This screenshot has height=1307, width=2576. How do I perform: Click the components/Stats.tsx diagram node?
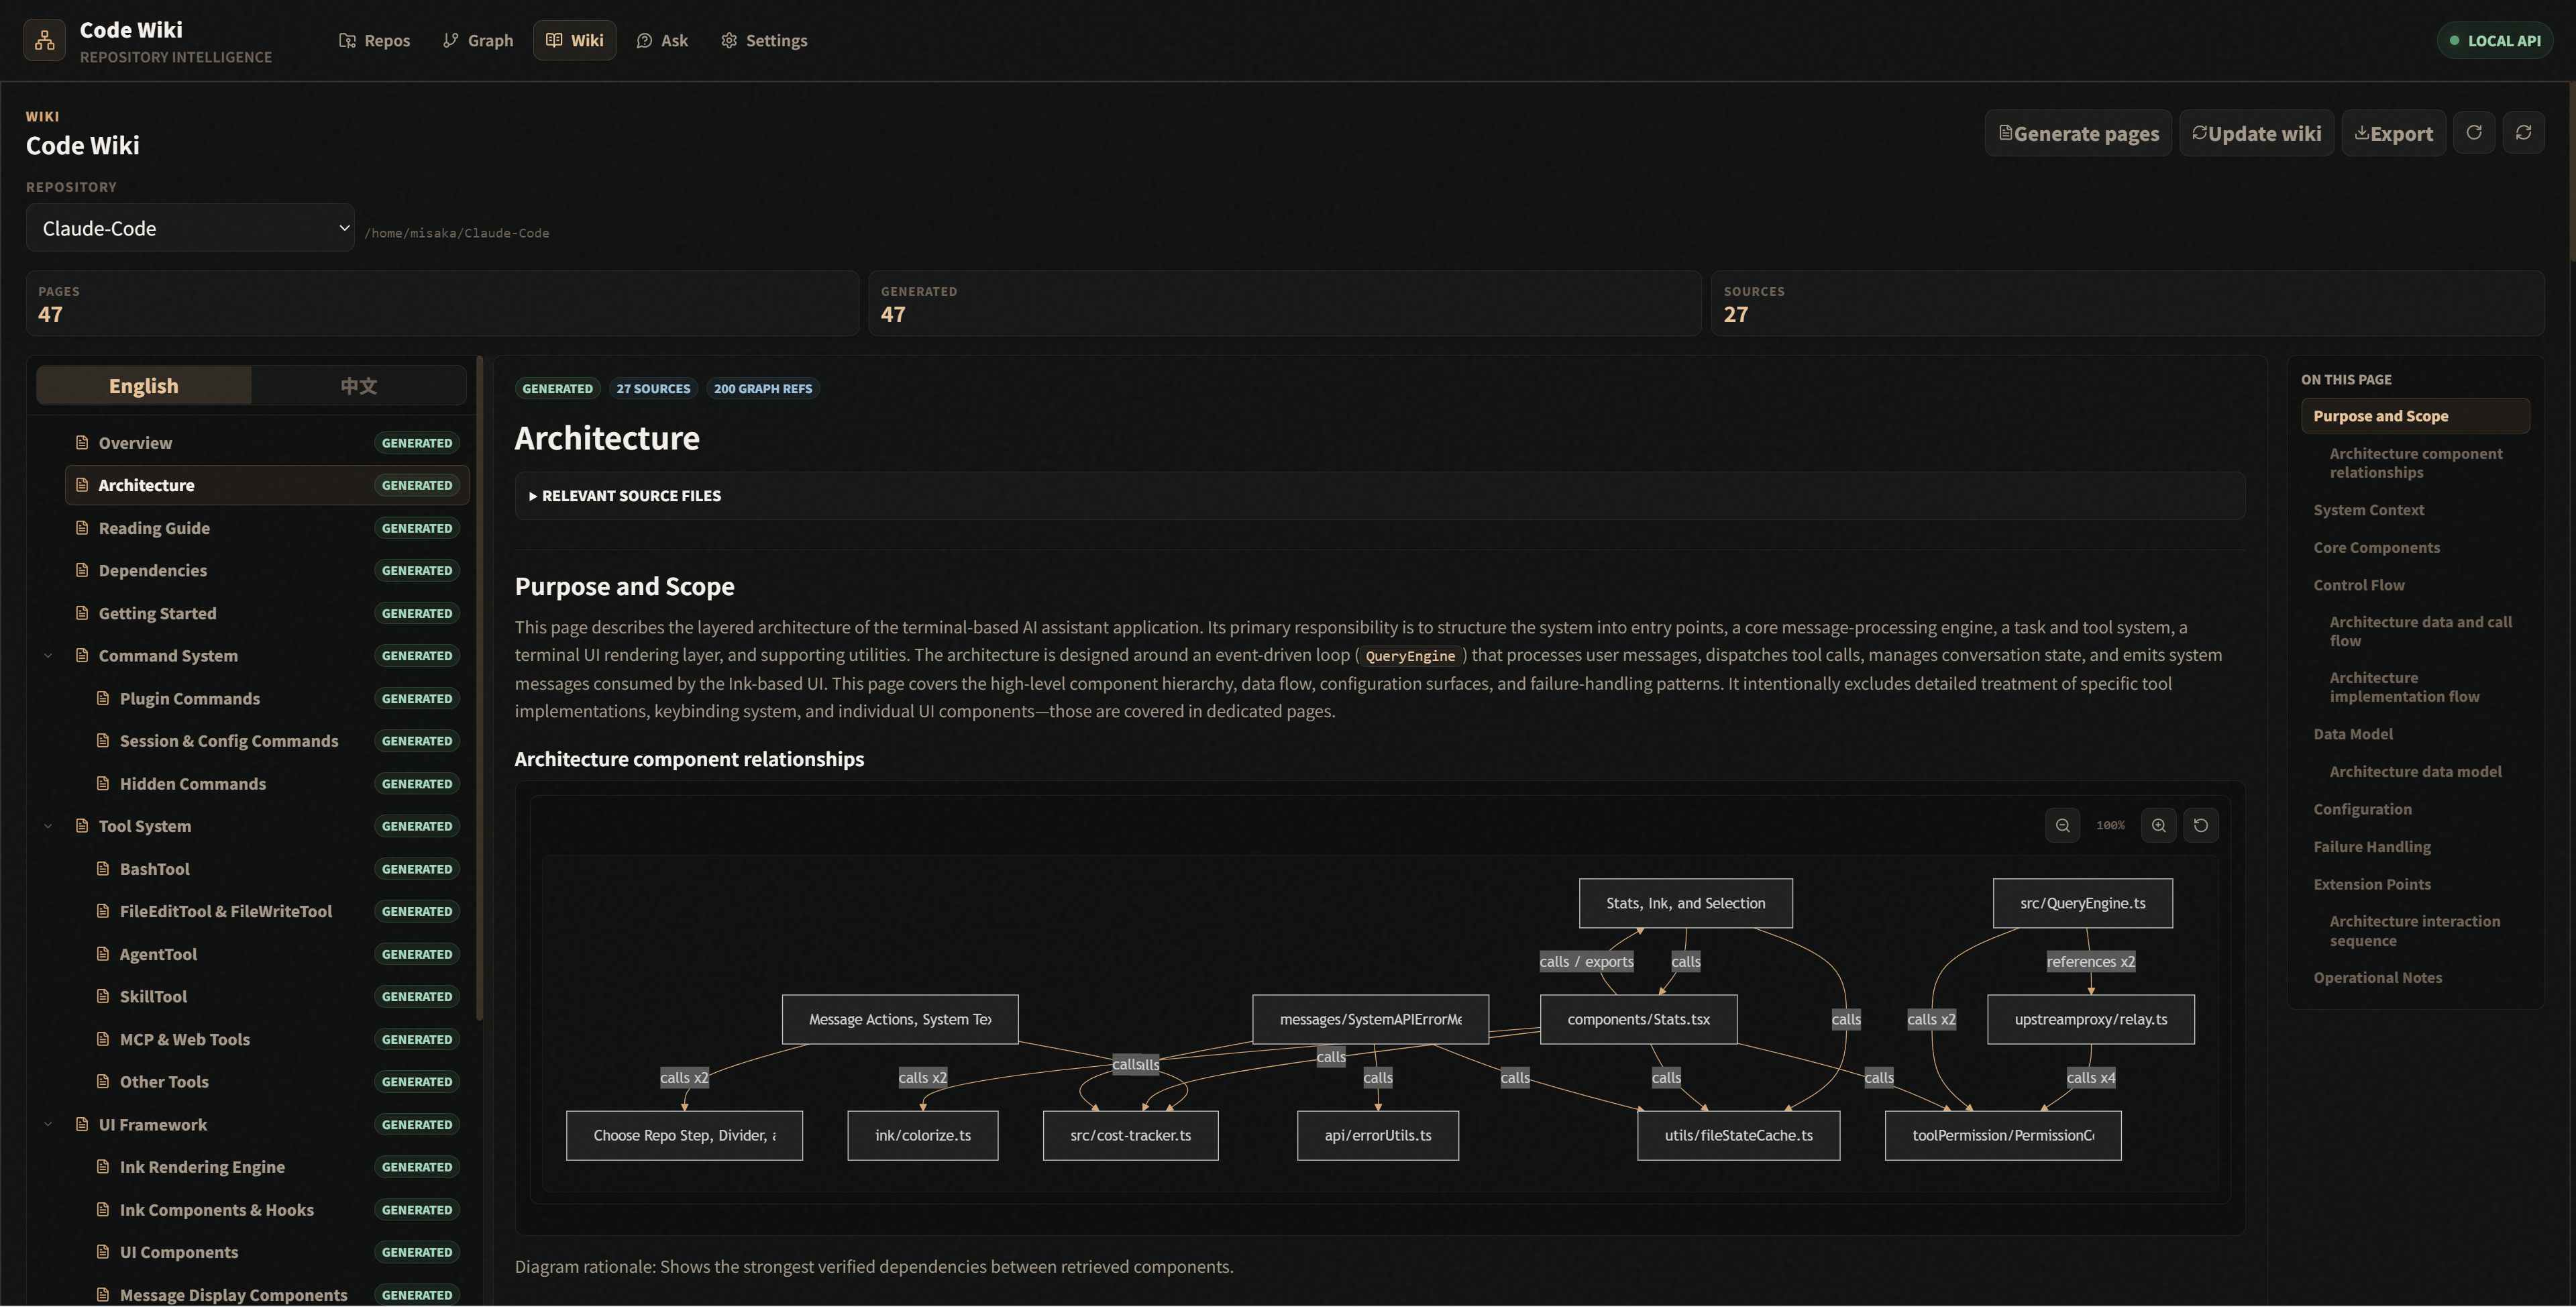[x=1638, y=1019]
